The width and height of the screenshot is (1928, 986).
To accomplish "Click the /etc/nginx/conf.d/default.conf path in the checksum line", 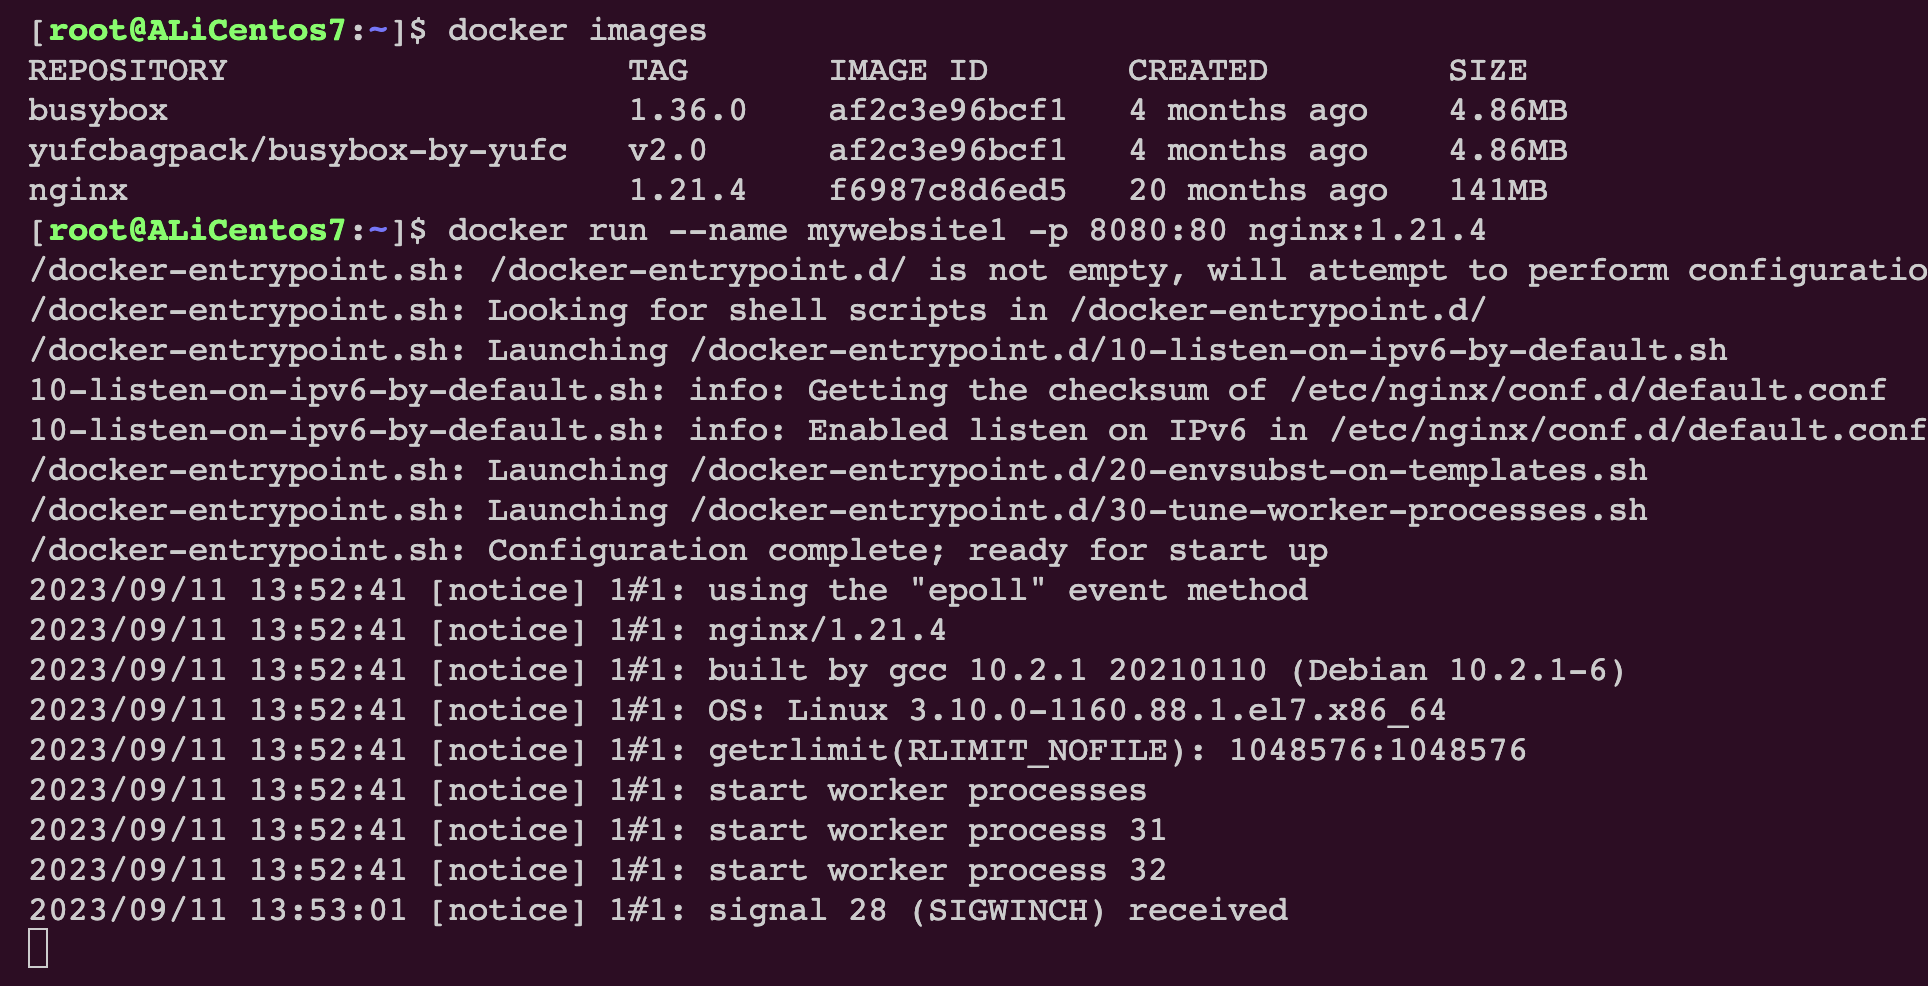I will click(x=1587, y=391).
